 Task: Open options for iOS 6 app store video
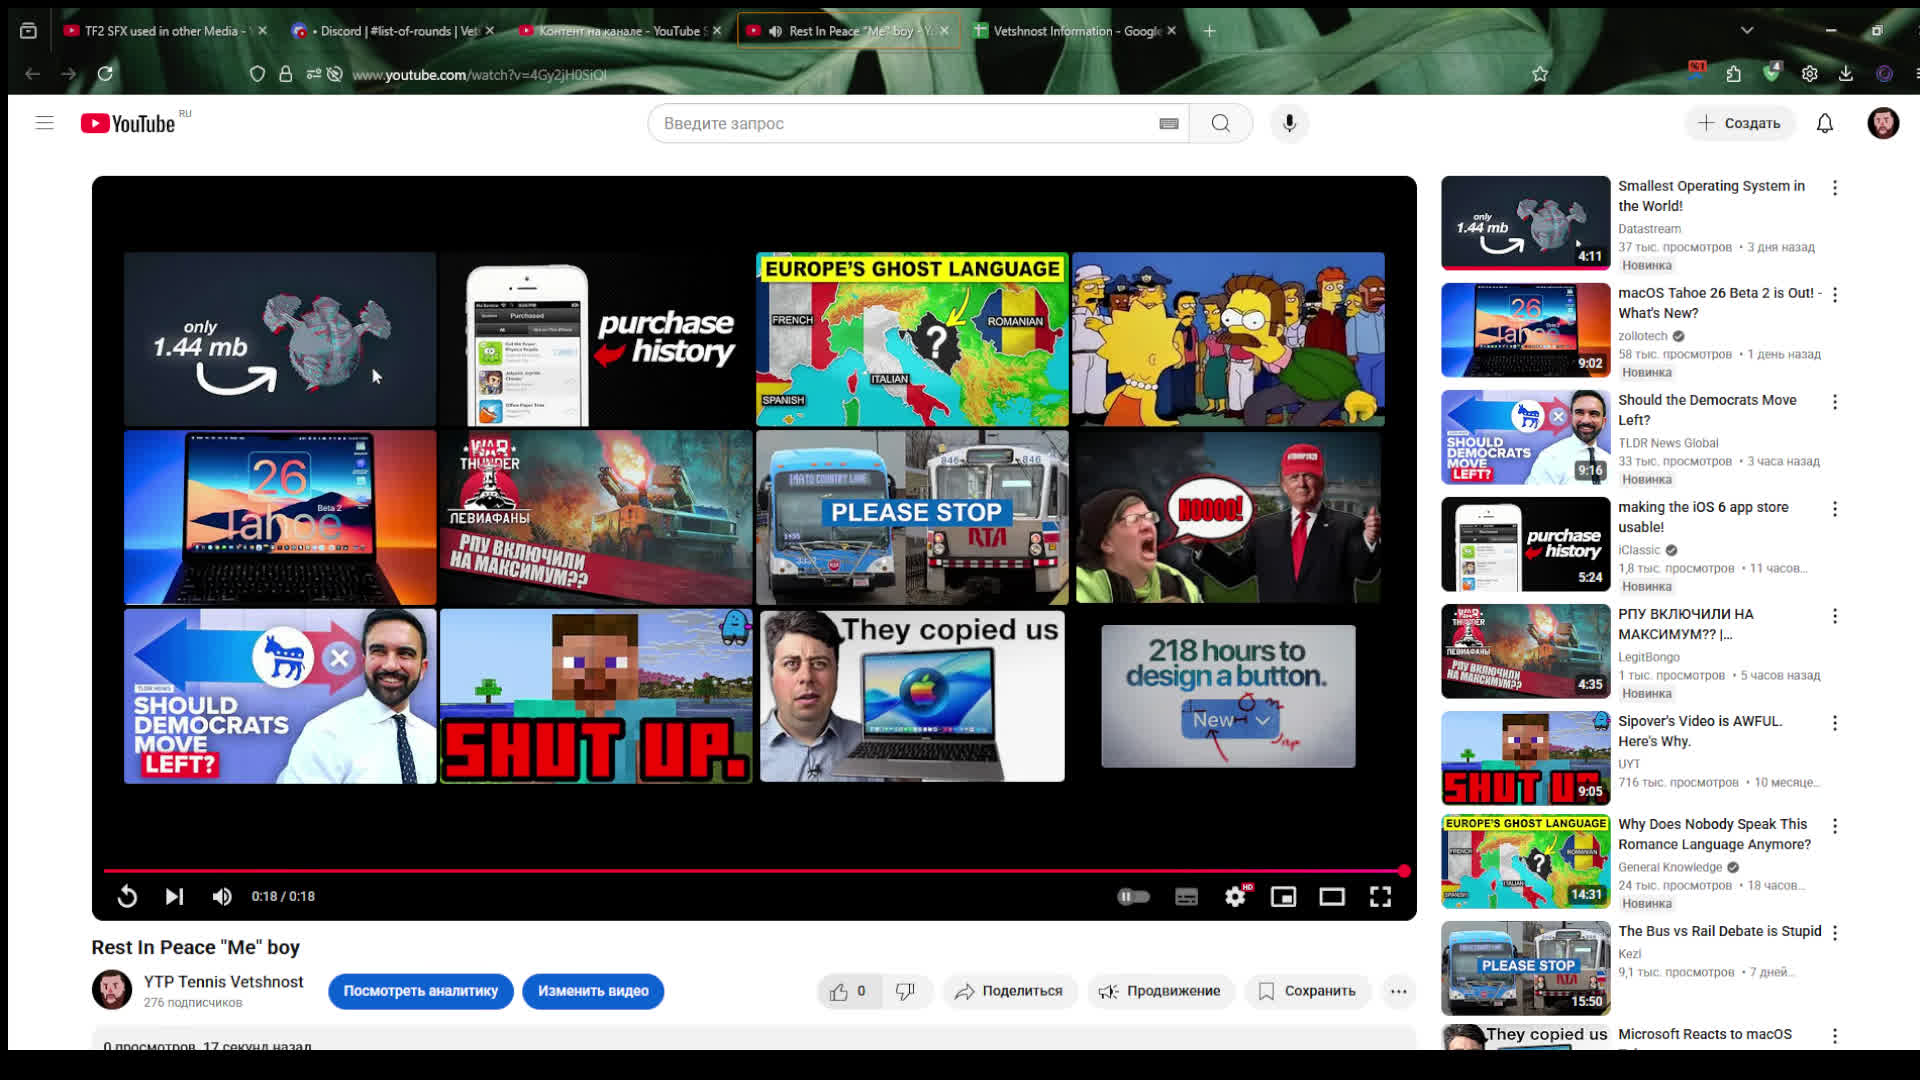1835,509
